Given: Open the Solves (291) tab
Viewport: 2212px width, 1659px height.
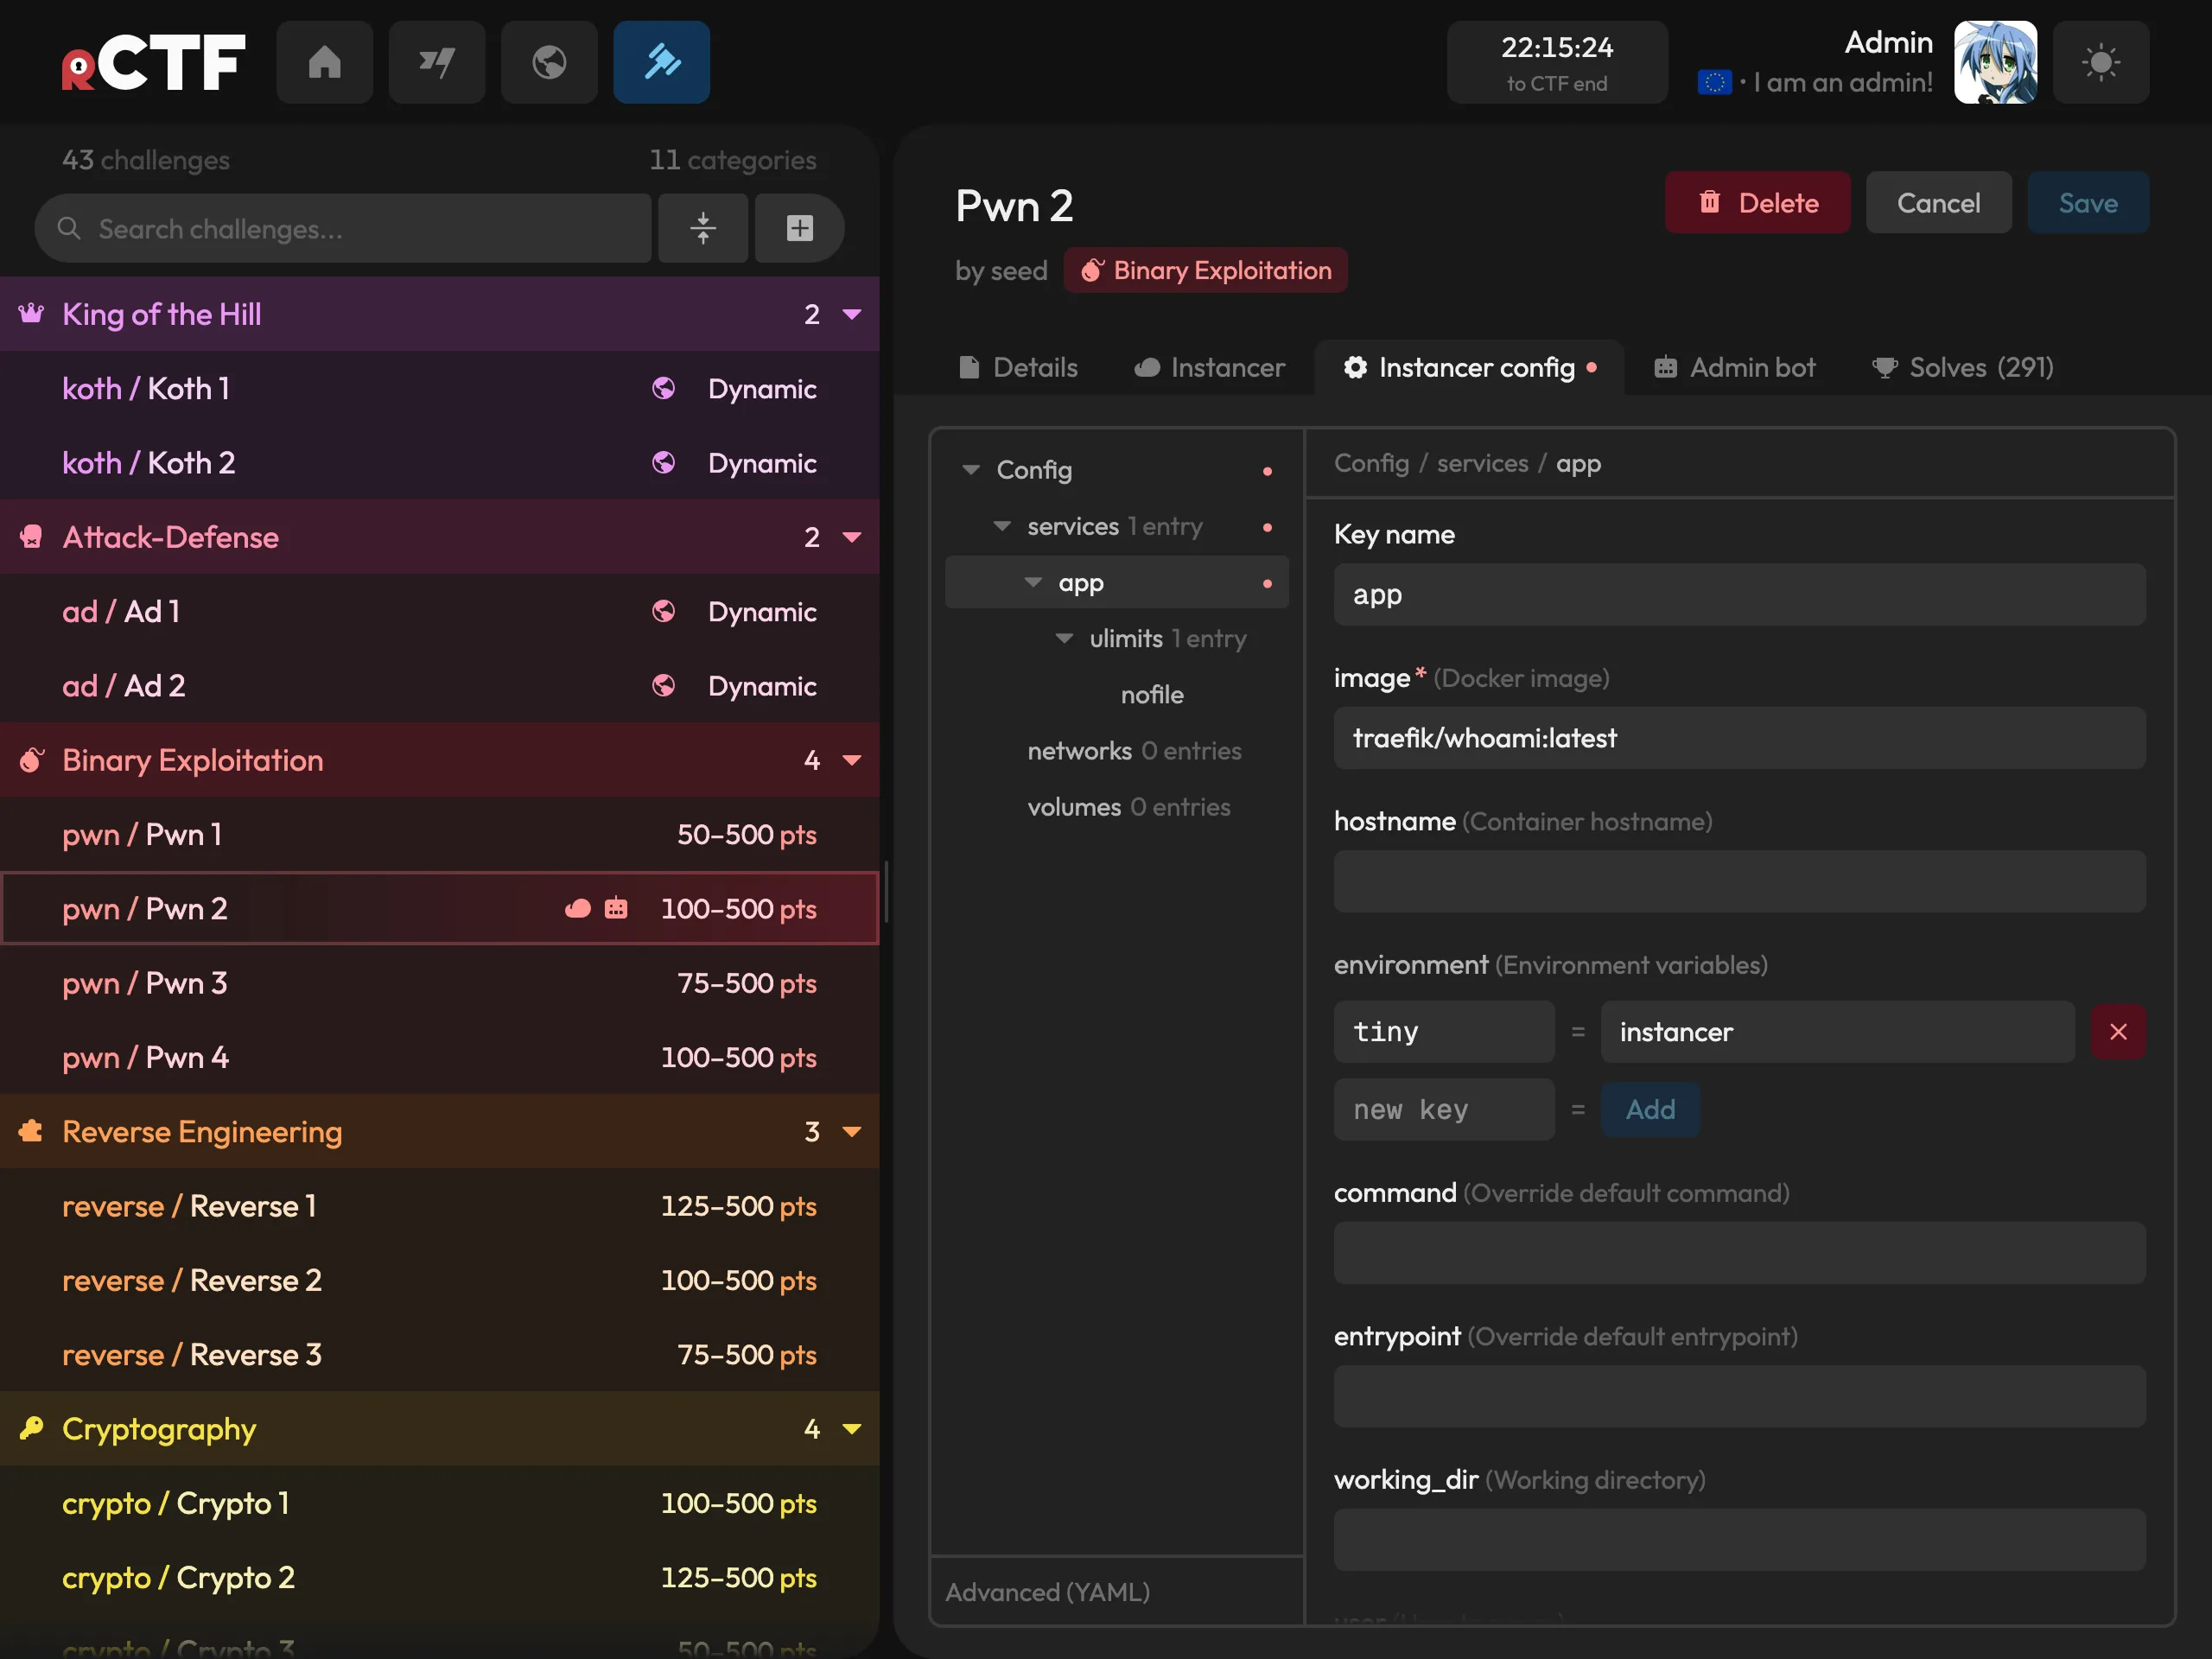Looking at the screenshot, I should coord(1962,367).
